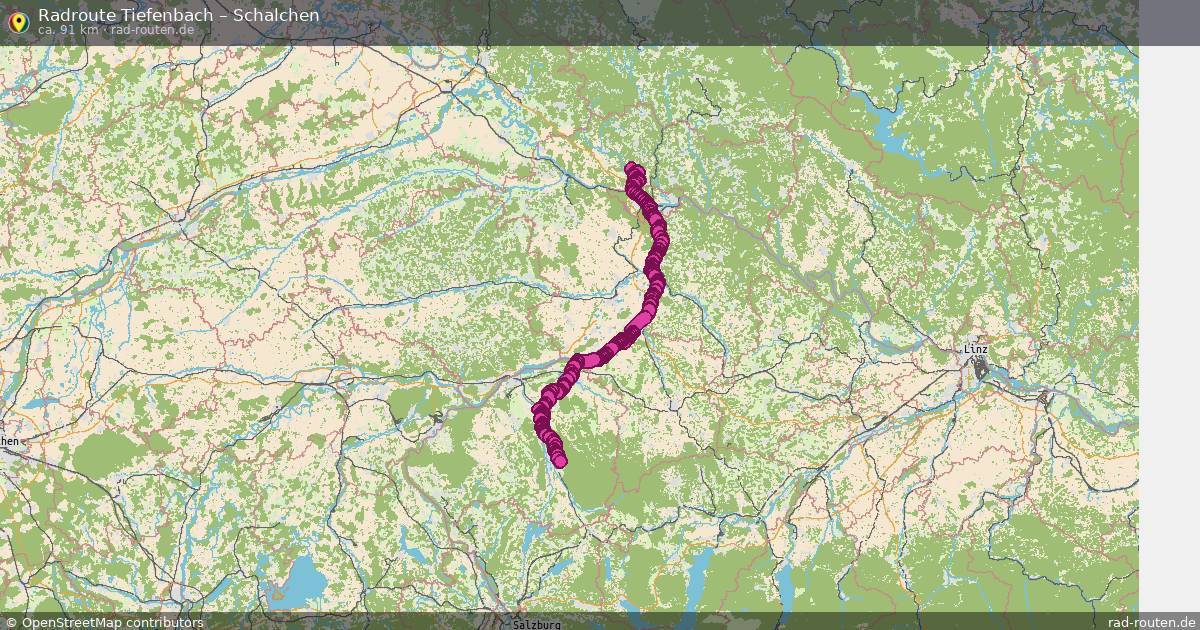Open the OpenStreetMap contributors attribution link
Screen dimensions: 1200x630
tap(113, 622)
